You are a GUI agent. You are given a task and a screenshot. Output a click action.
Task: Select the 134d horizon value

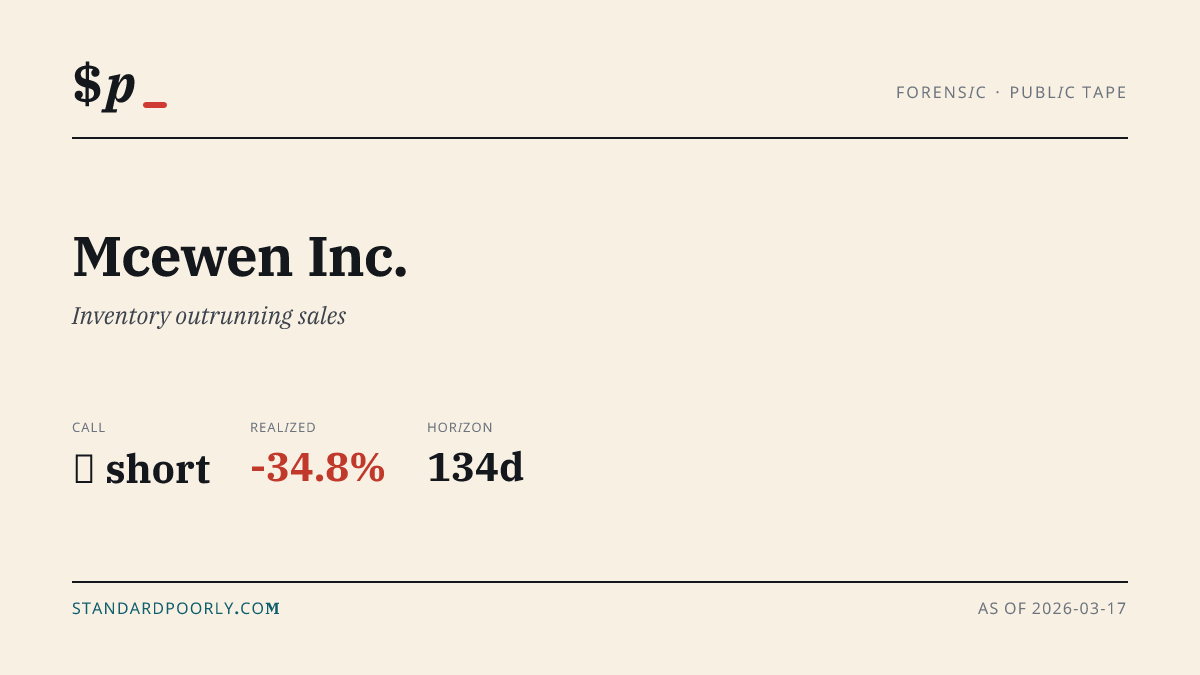(475, 468)
